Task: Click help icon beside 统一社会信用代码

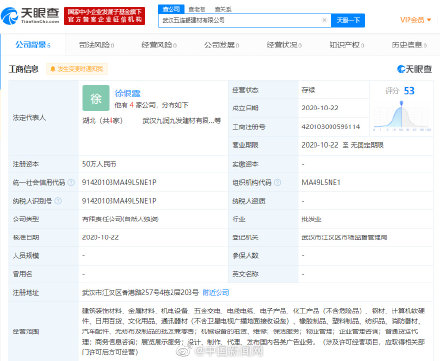Action: (71, 182)
